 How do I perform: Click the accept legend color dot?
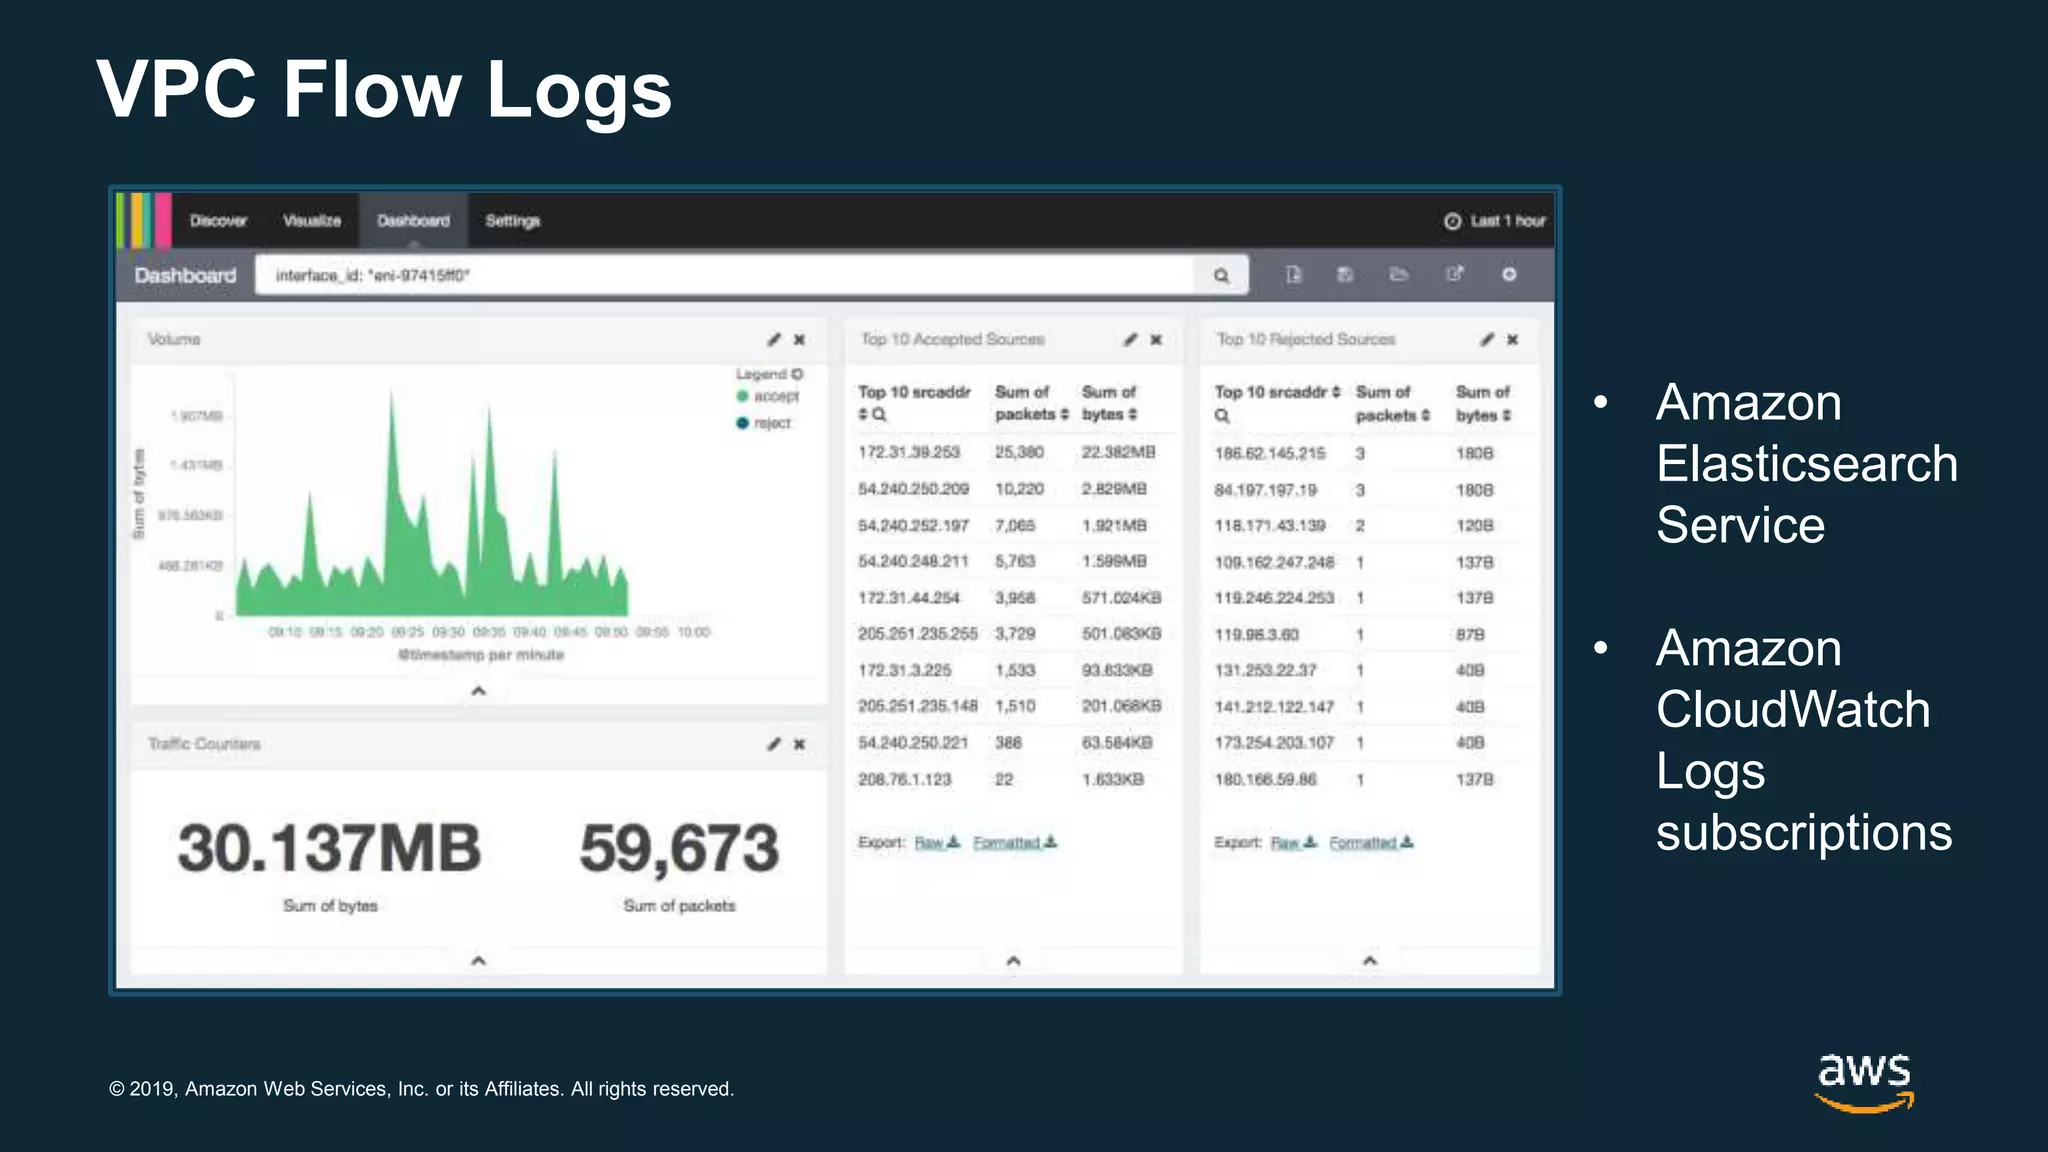[743, 397]
